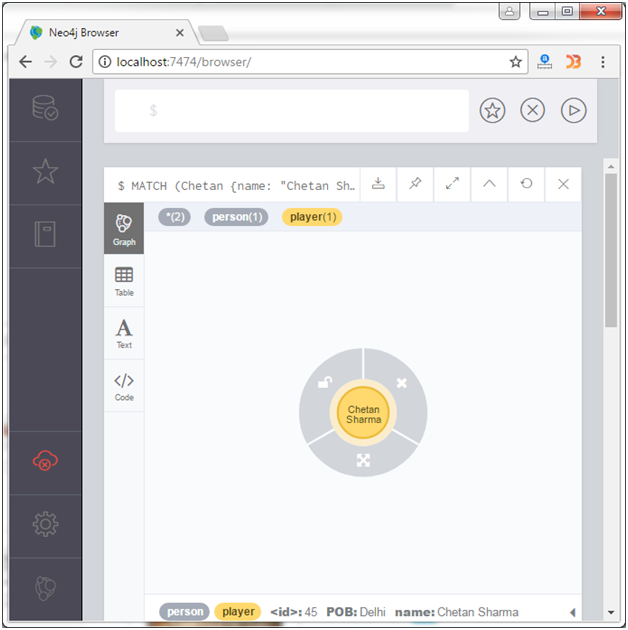Click the blue extension icon beside the address bar

(x=544, y=62)
